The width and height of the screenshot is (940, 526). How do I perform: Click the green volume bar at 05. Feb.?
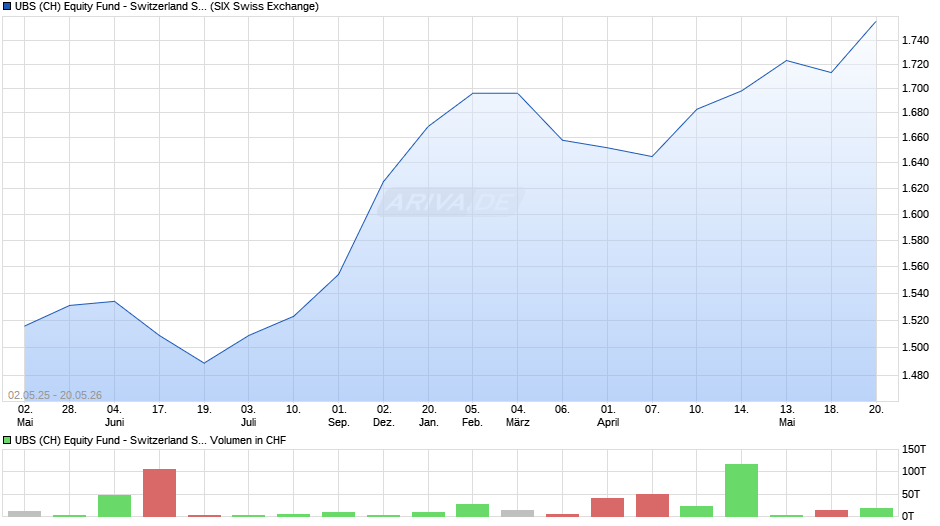[472, 510]
